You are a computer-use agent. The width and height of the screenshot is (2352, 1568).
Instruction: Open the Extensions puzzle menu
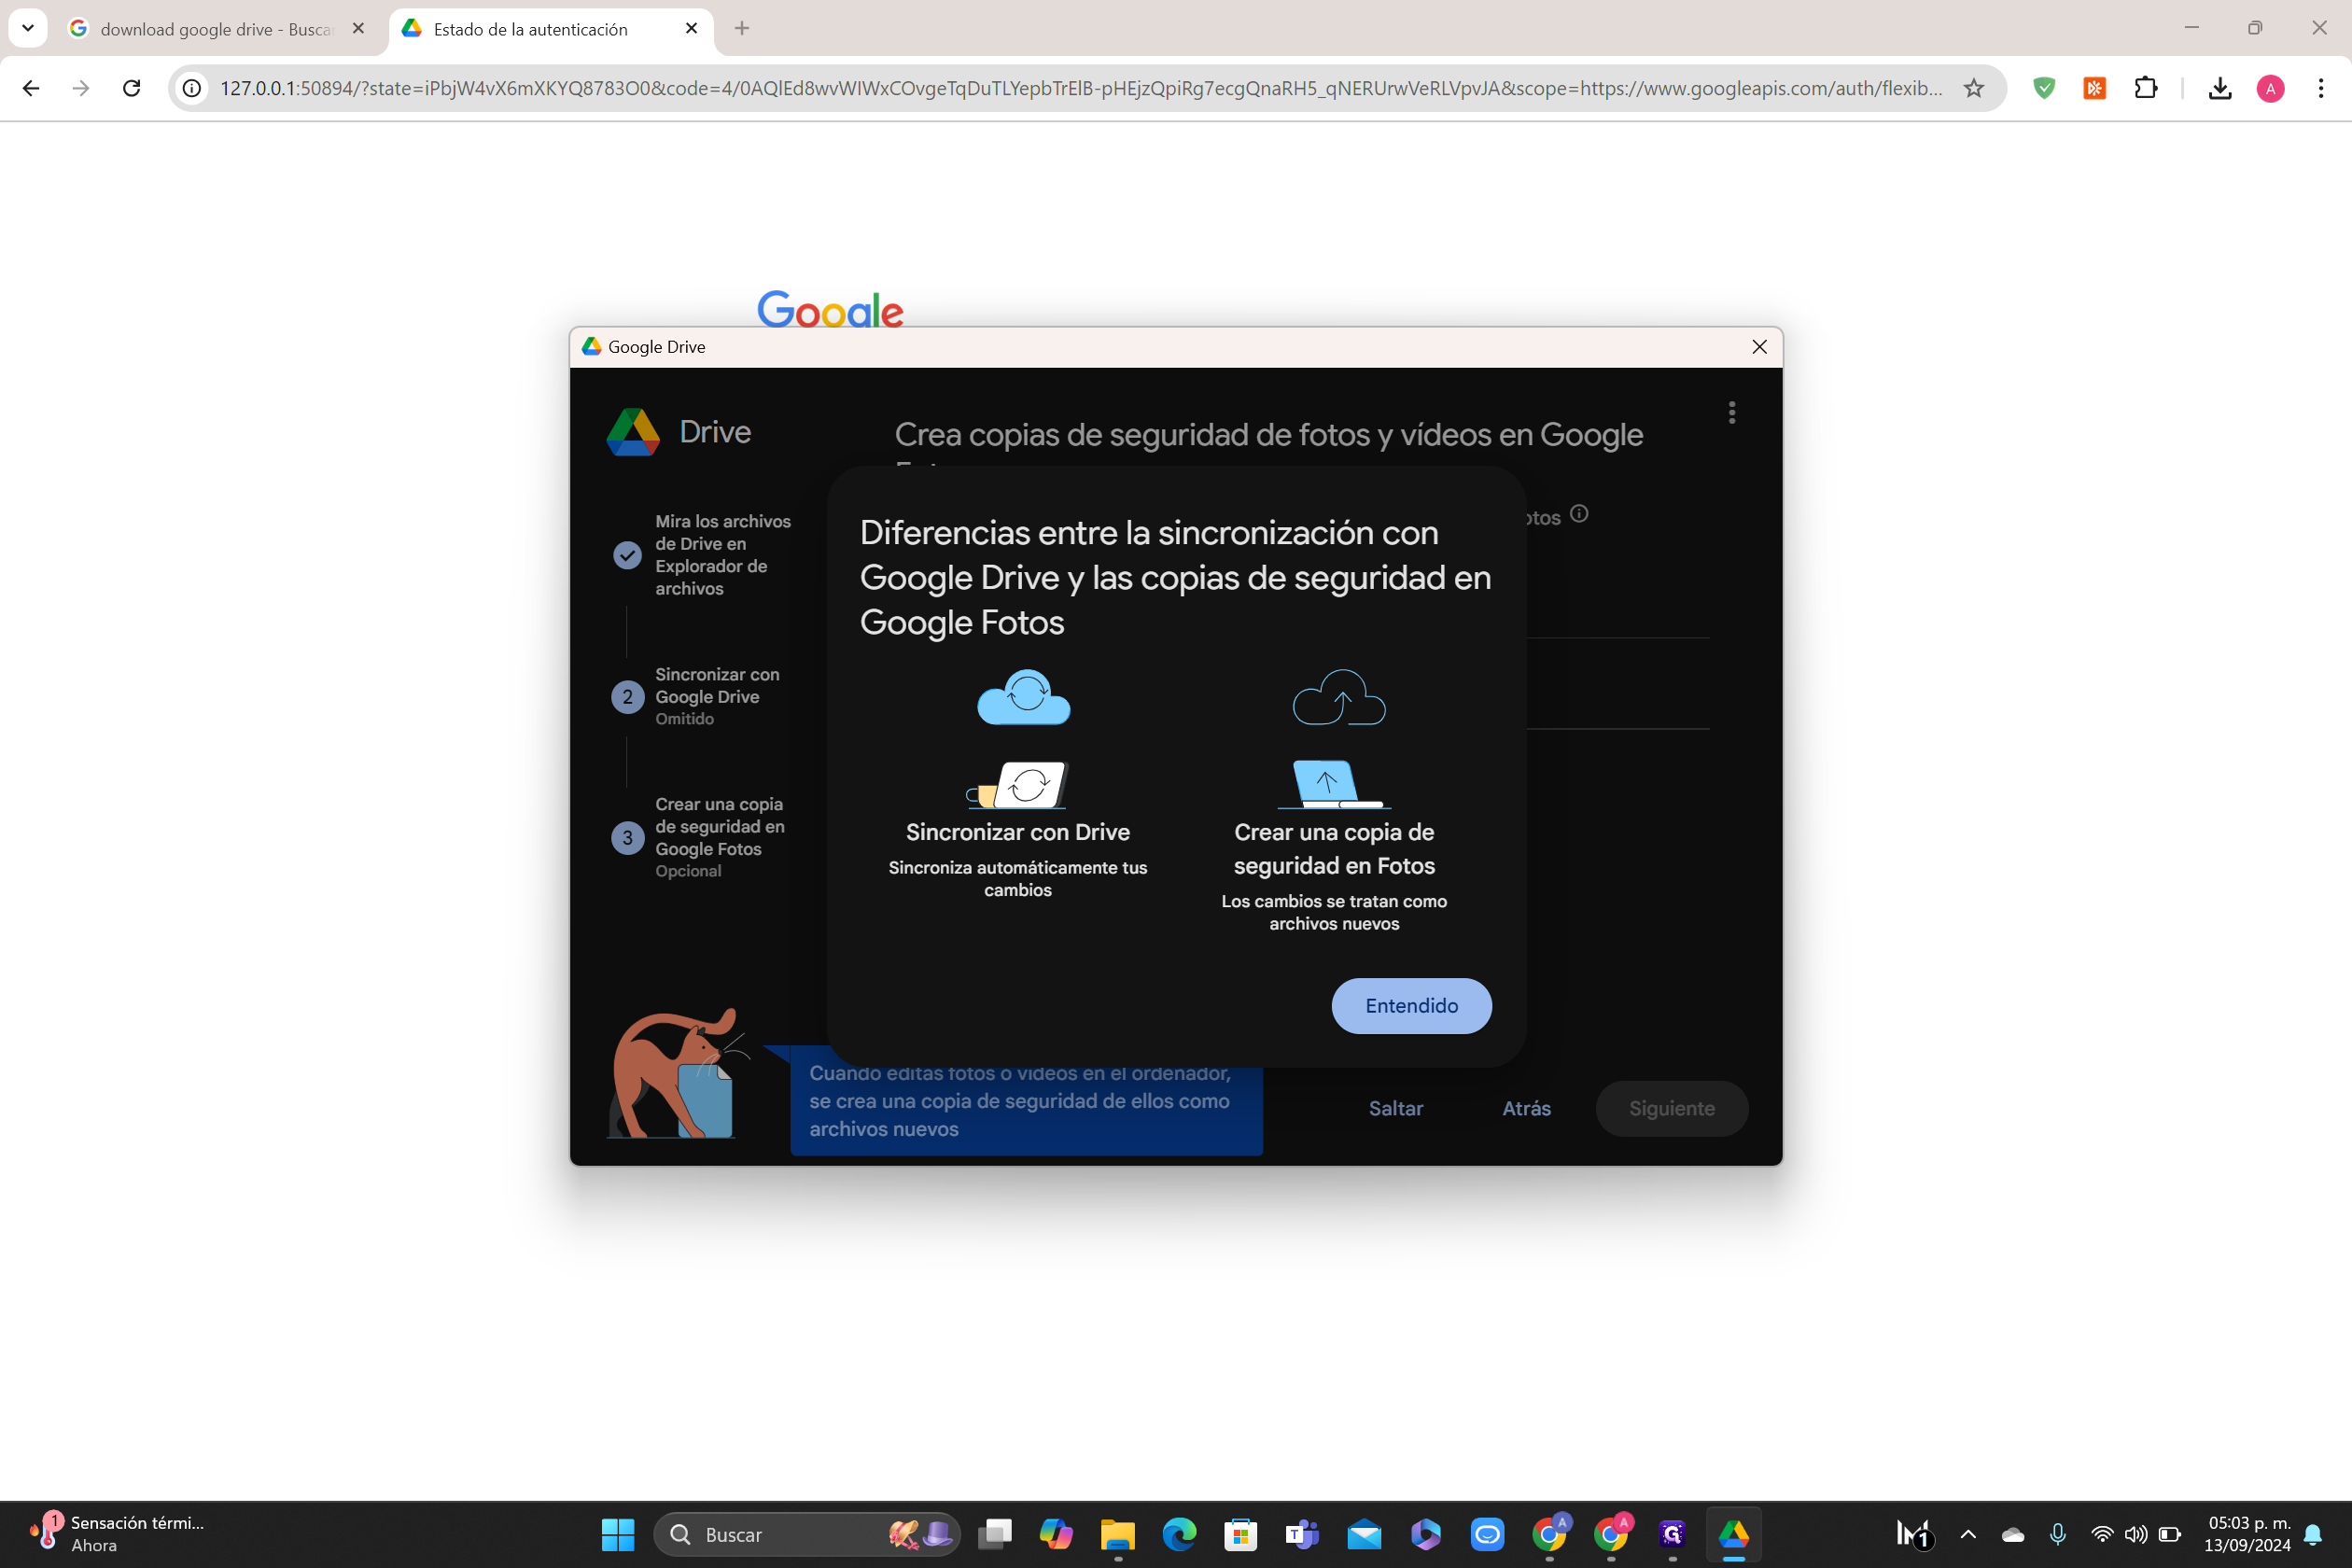(2146, 88)
